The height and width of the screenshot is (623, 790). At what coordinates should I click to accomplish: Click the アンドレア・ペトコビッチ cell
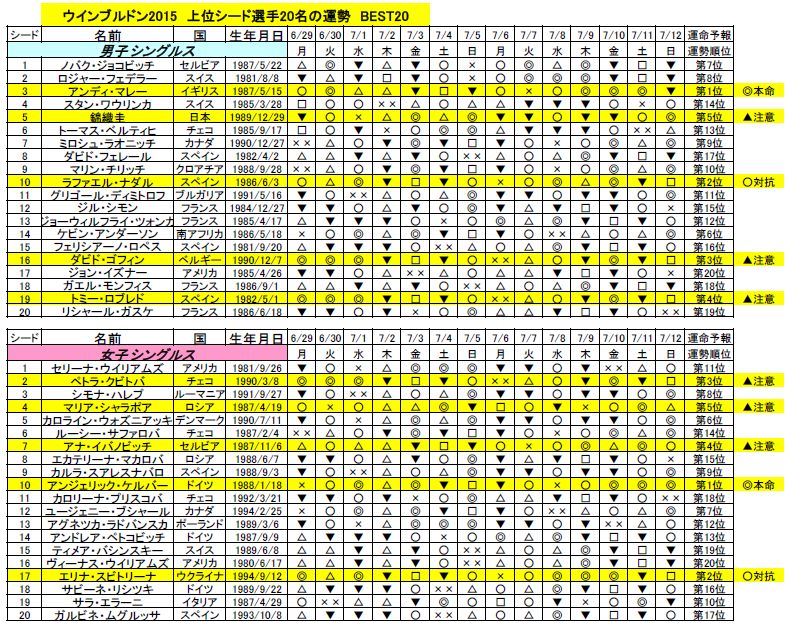108,537
